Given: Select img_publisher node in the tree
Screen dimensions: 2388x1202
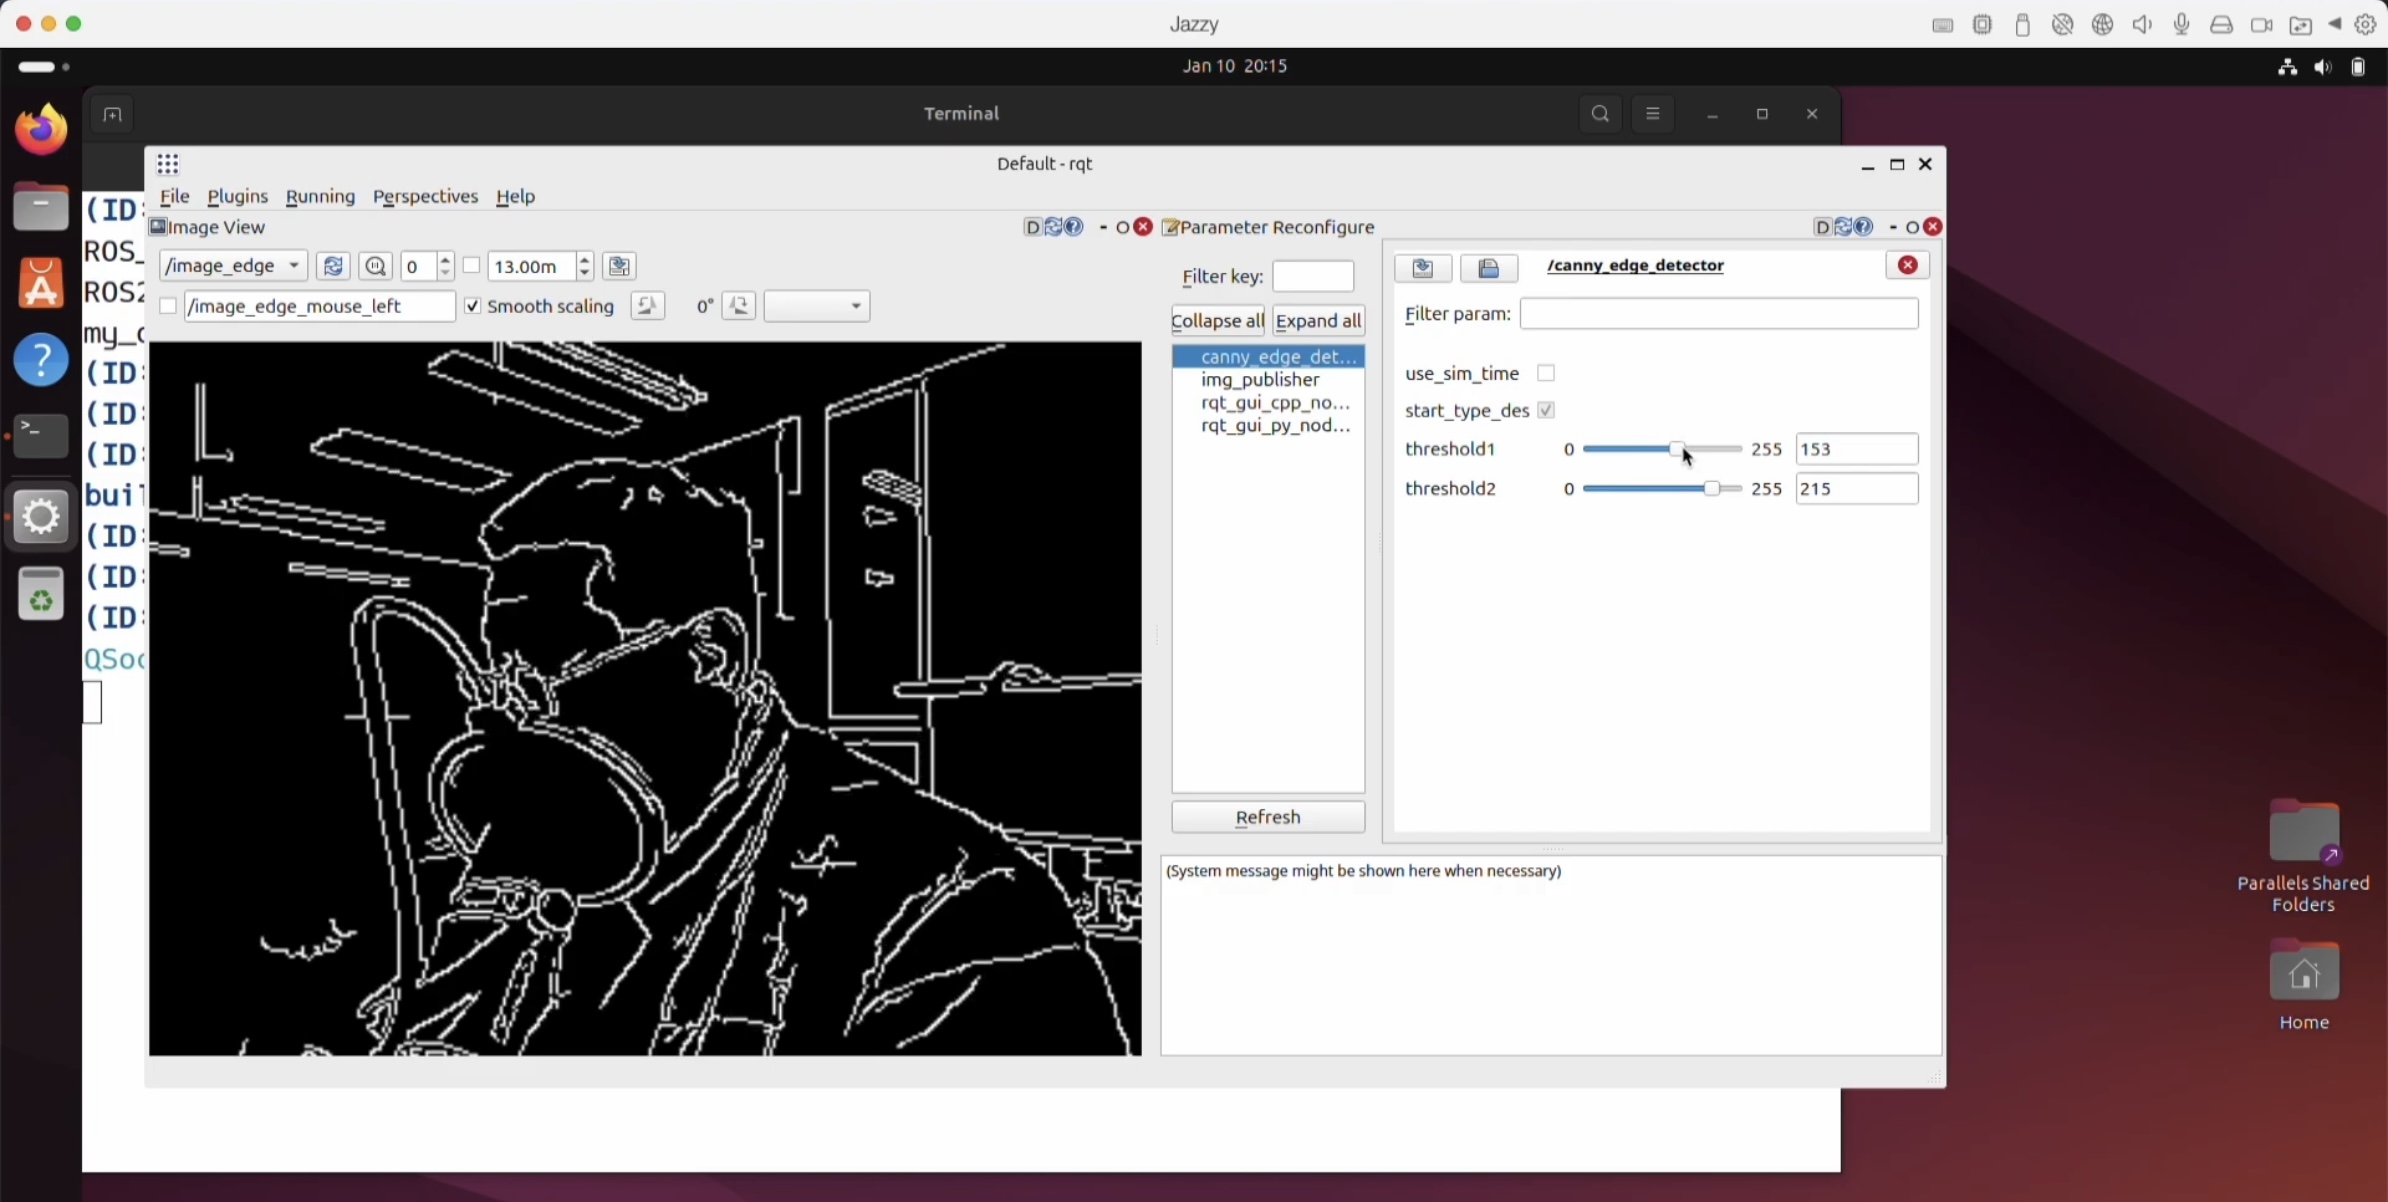Looking at the screenshot, I should pyautogui.click(x=1260, y=380).
